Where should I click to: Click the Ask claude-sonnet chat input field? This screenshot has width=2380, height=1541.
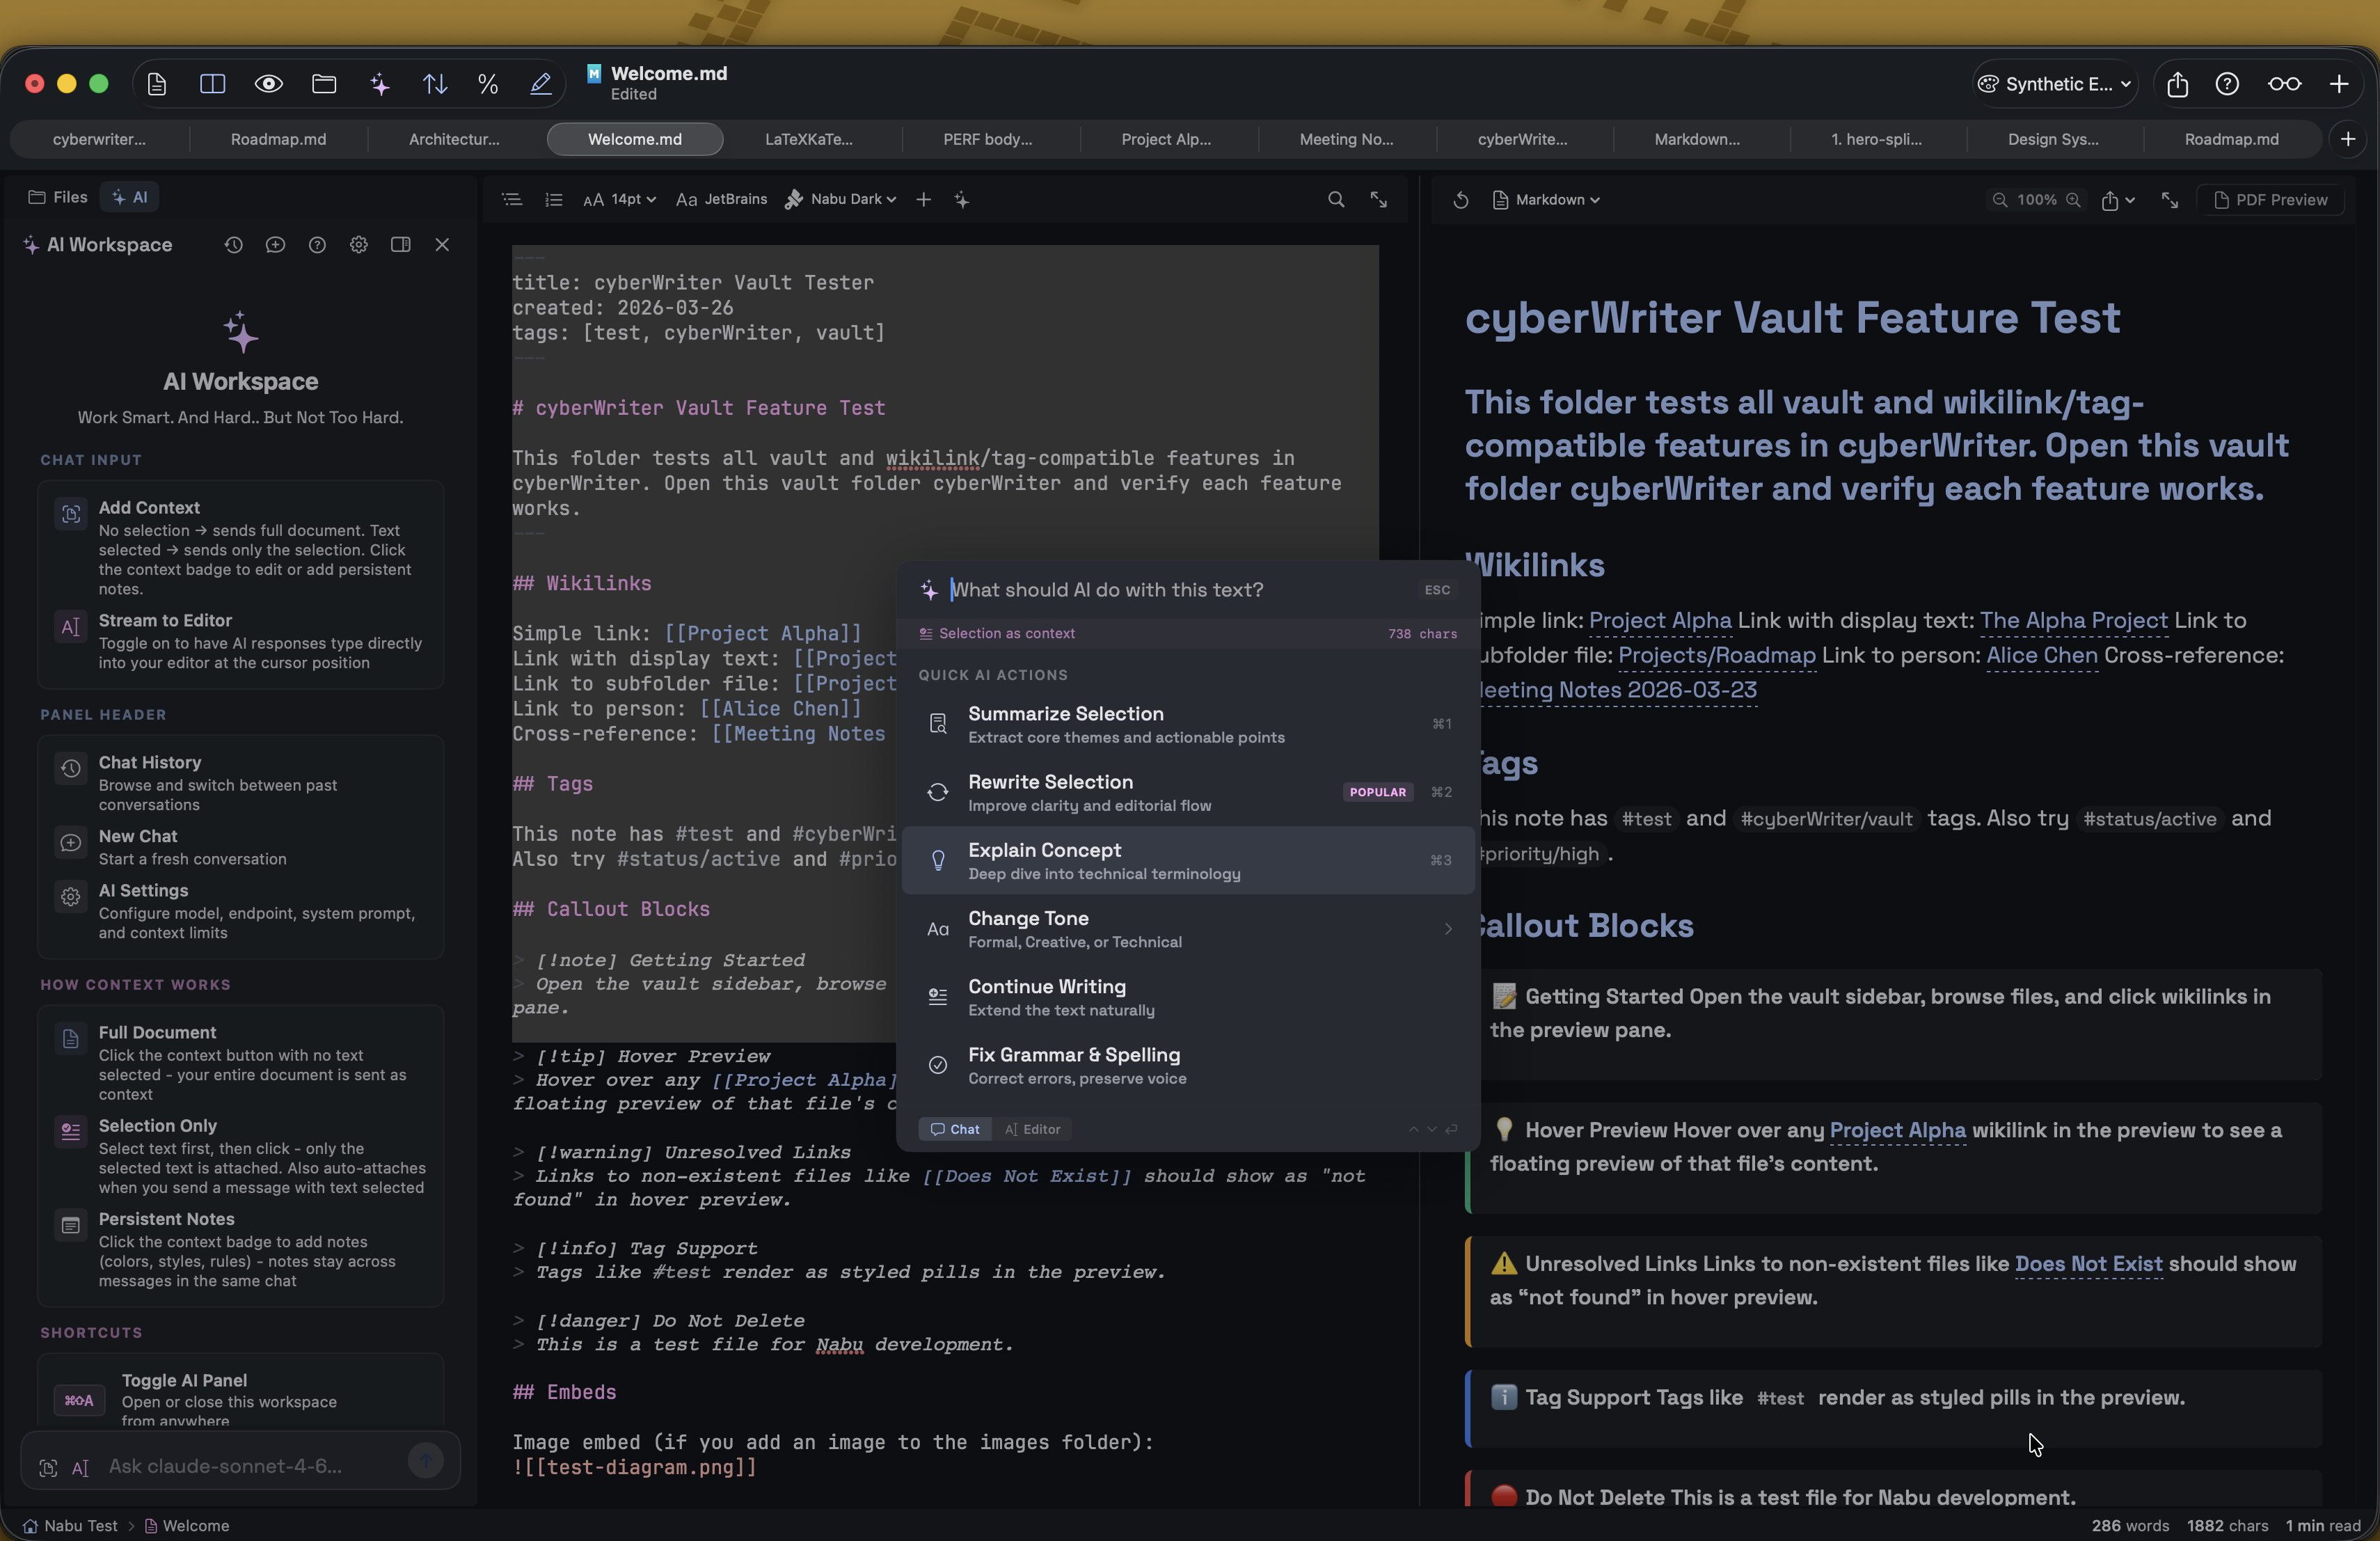click(240, 1467)
